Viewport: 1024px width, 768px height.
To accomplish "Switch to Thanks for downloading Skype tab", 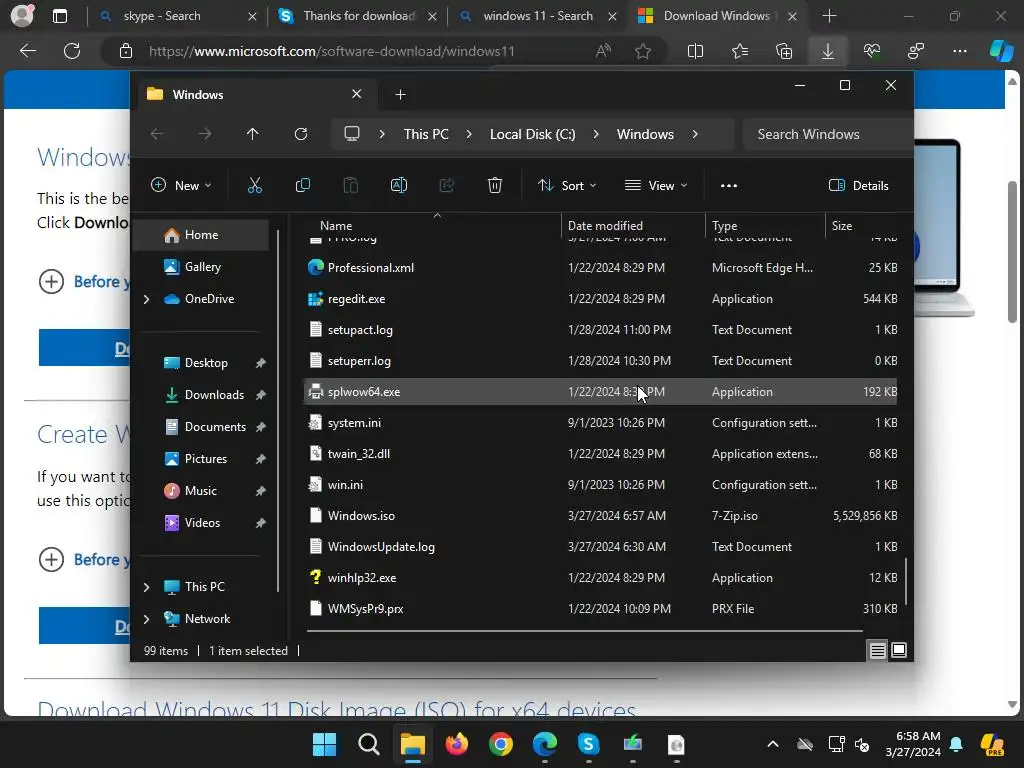I will click(x=358, y=16).
